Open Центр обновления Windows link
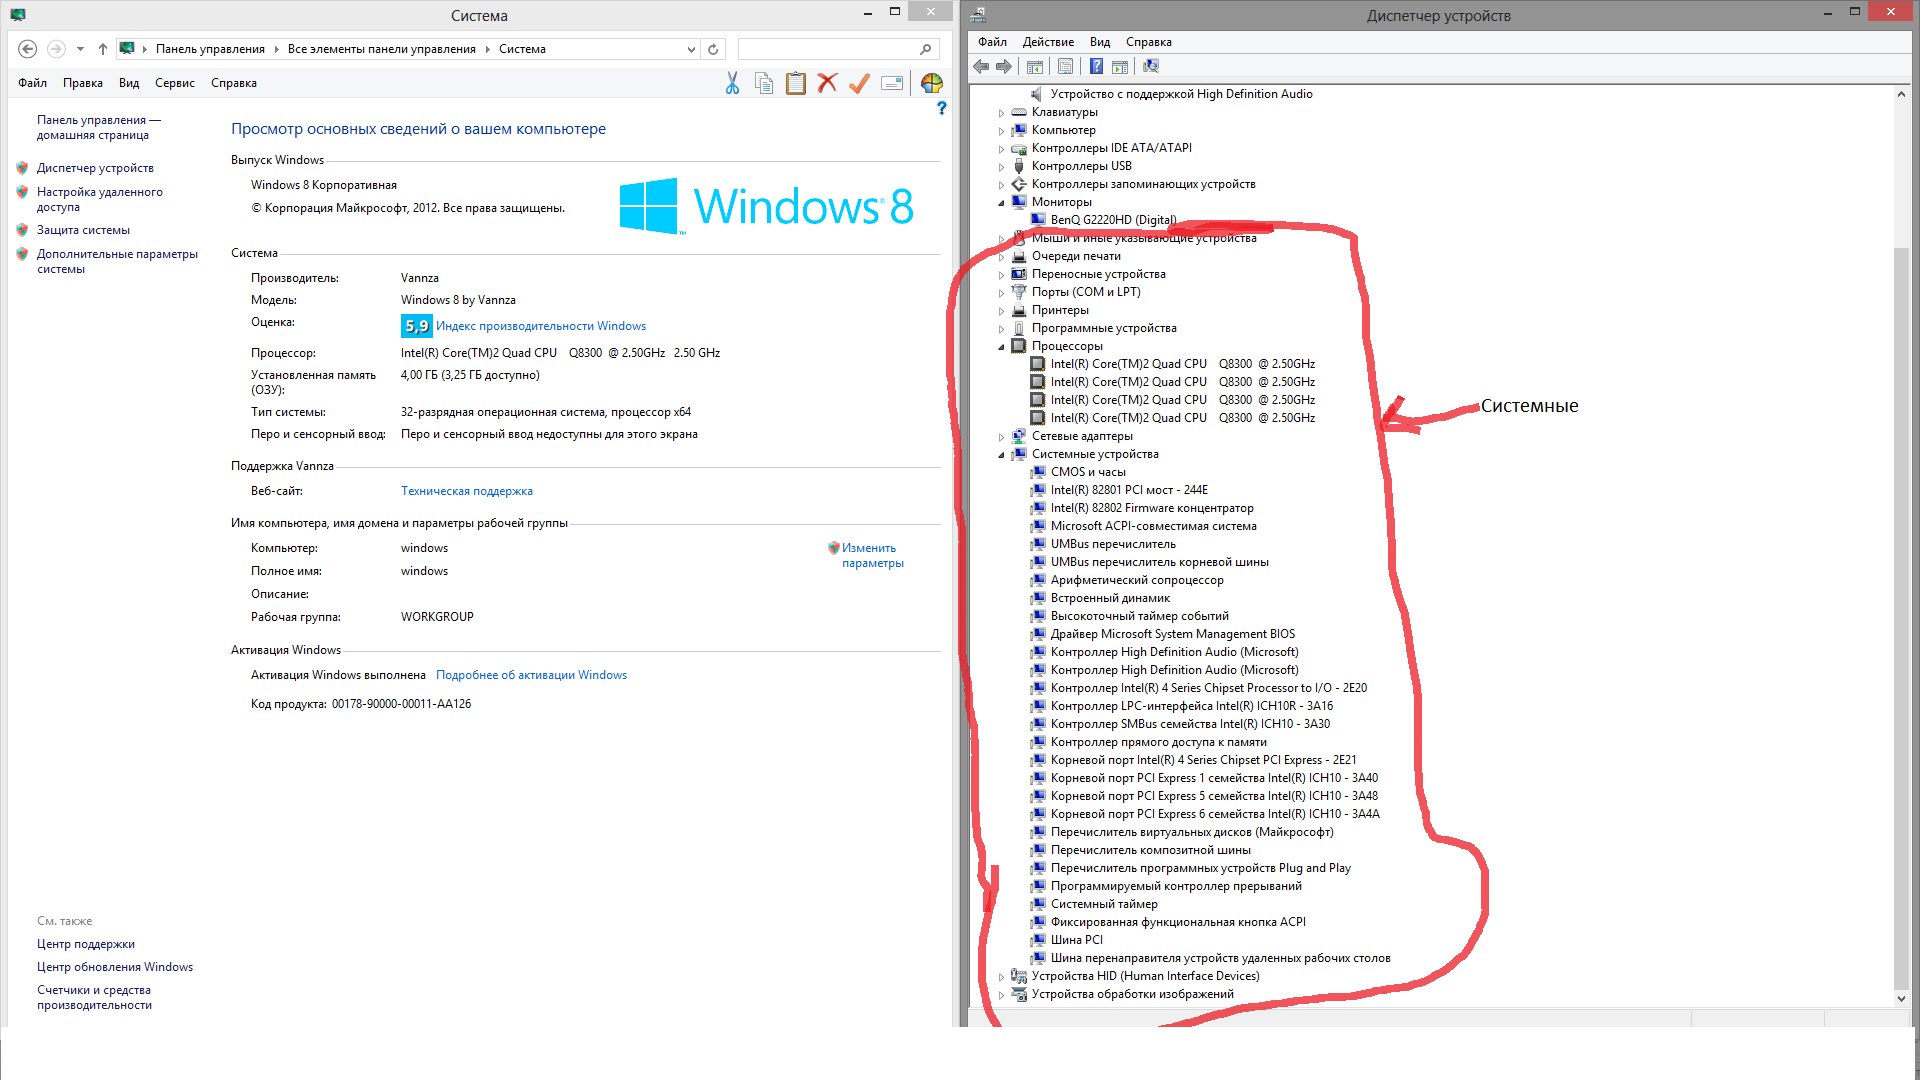 (115, 967)
